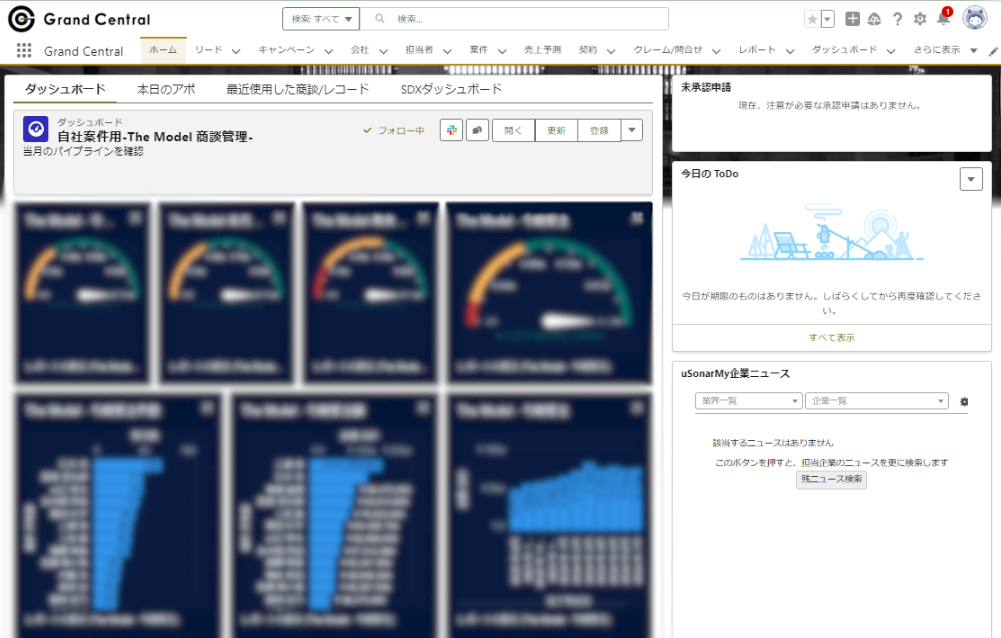Click the すべて表示 link
The height and width of the screenshot is (638, 1001).
[x=832, y=338]
